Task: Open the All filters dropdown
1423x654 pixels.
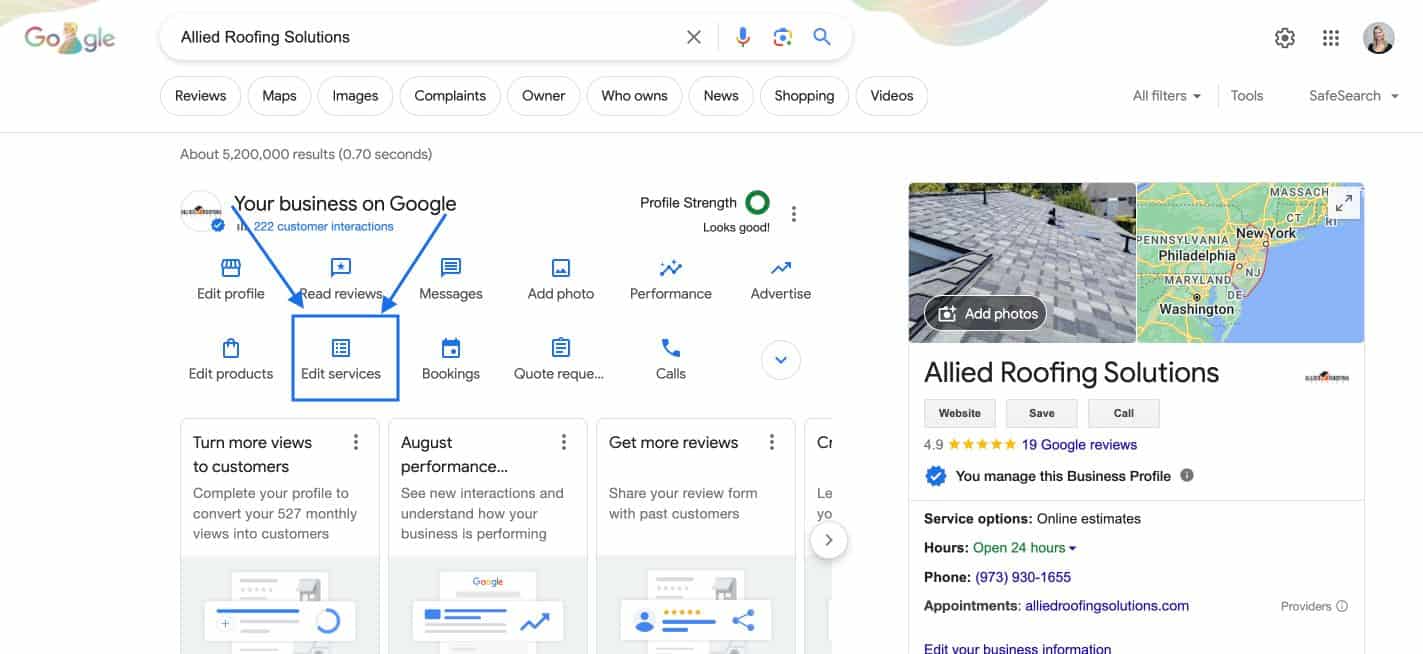Action: point(1166,96)
